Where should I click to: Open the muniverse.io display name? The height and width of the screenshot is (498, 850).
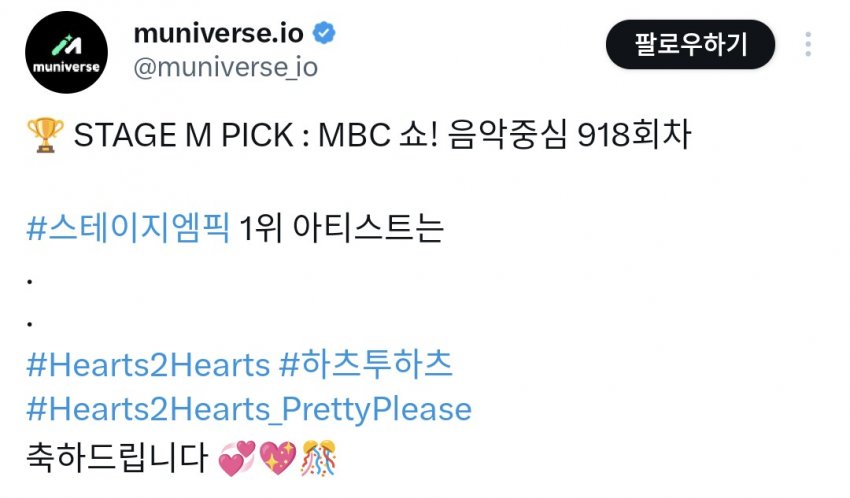(218, 34)
